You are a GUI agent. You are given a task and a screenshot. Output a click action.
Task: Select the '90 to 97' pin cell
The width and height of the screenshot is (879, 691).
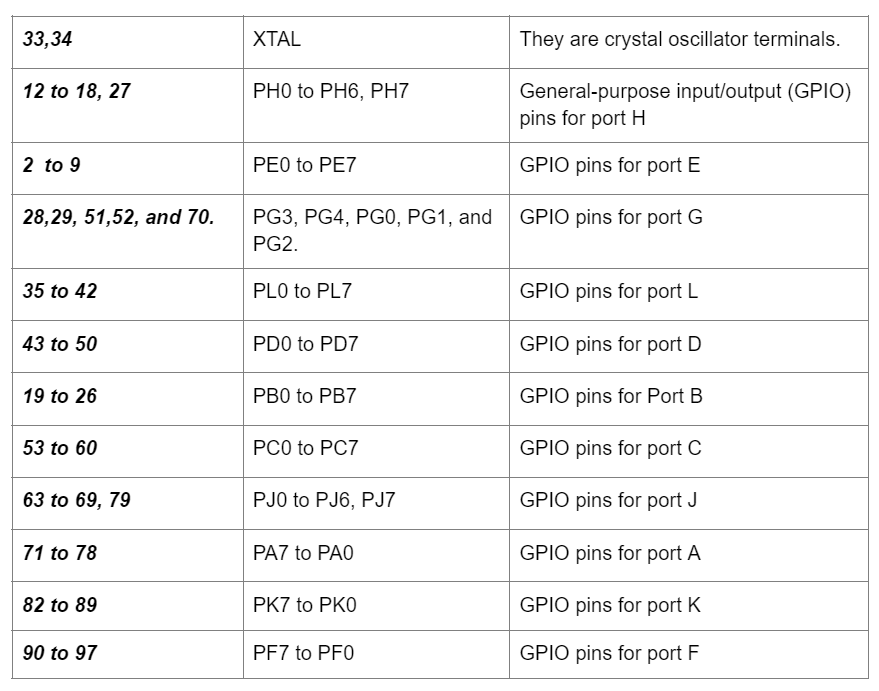tap(127, 655)
